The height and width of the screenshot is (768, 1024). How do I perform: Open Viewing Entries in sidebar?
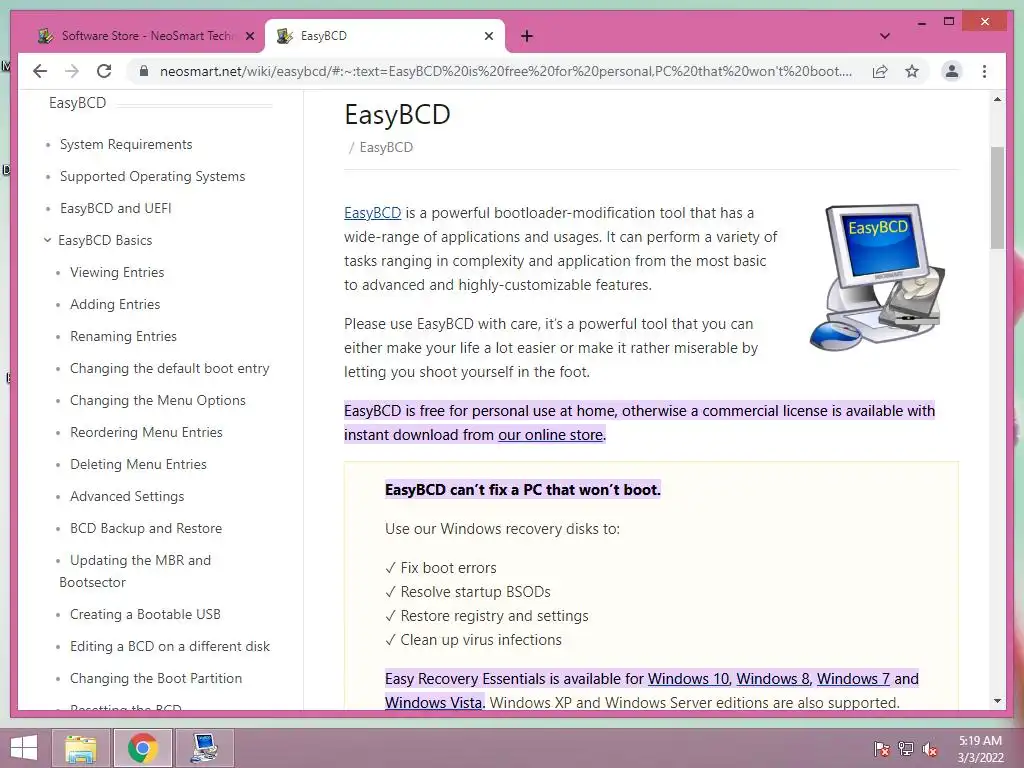coord(117,272)
